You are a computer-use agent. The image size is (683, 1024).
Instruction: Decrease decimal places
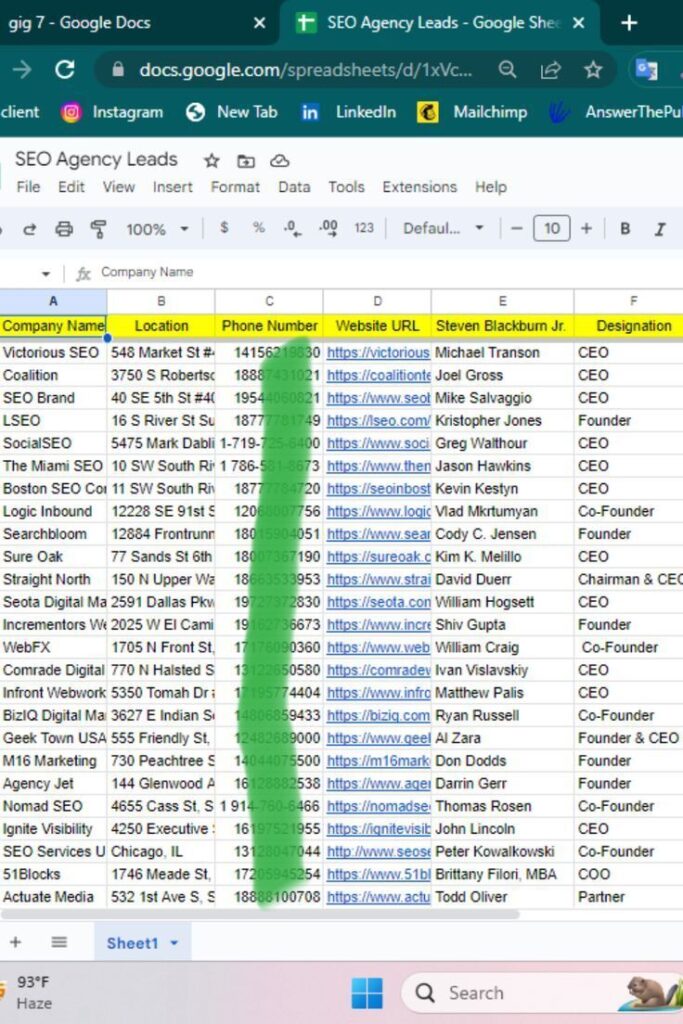[293, 229]
